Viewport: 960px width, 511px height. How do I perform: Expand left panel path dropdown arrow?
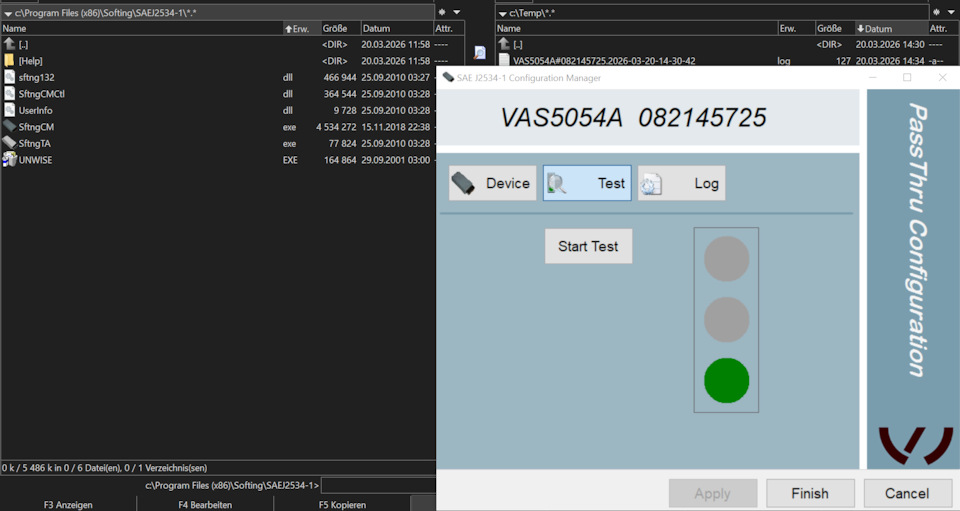click(8, 13)
